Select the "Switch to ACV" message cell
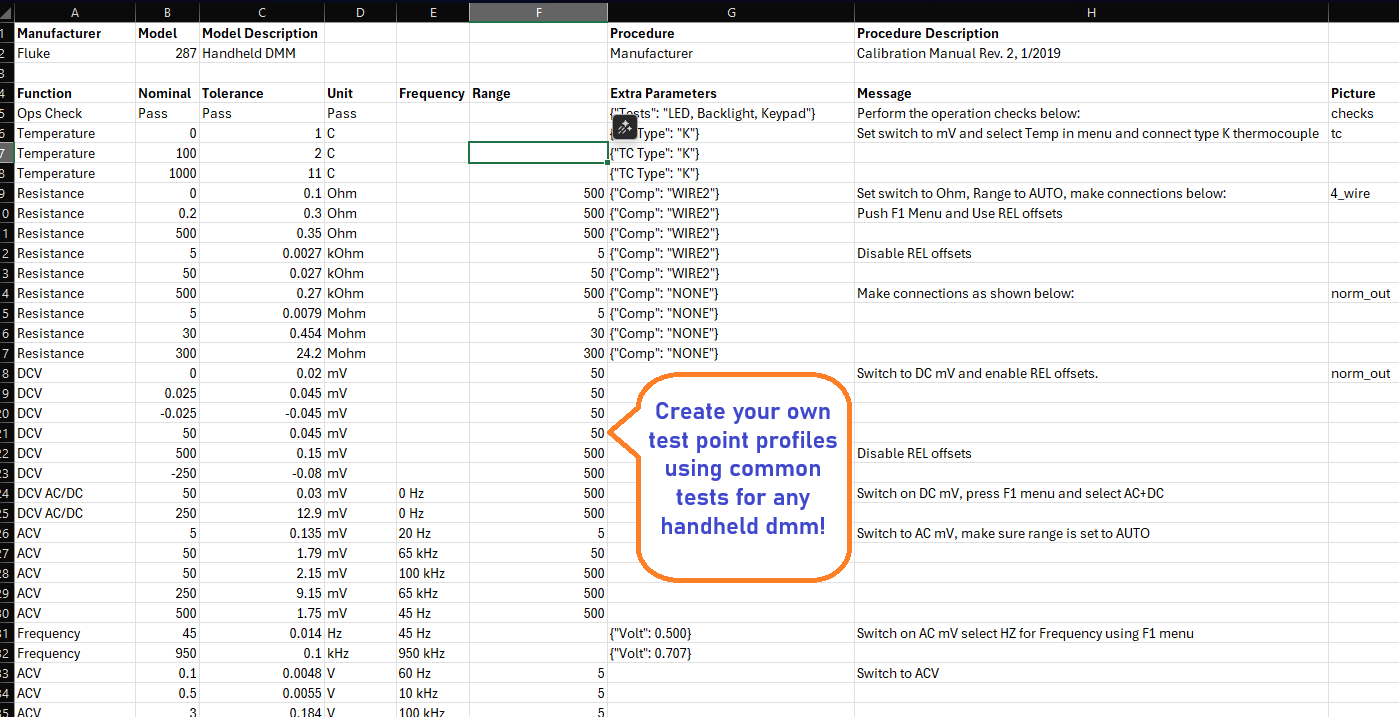 click(898, 673)
